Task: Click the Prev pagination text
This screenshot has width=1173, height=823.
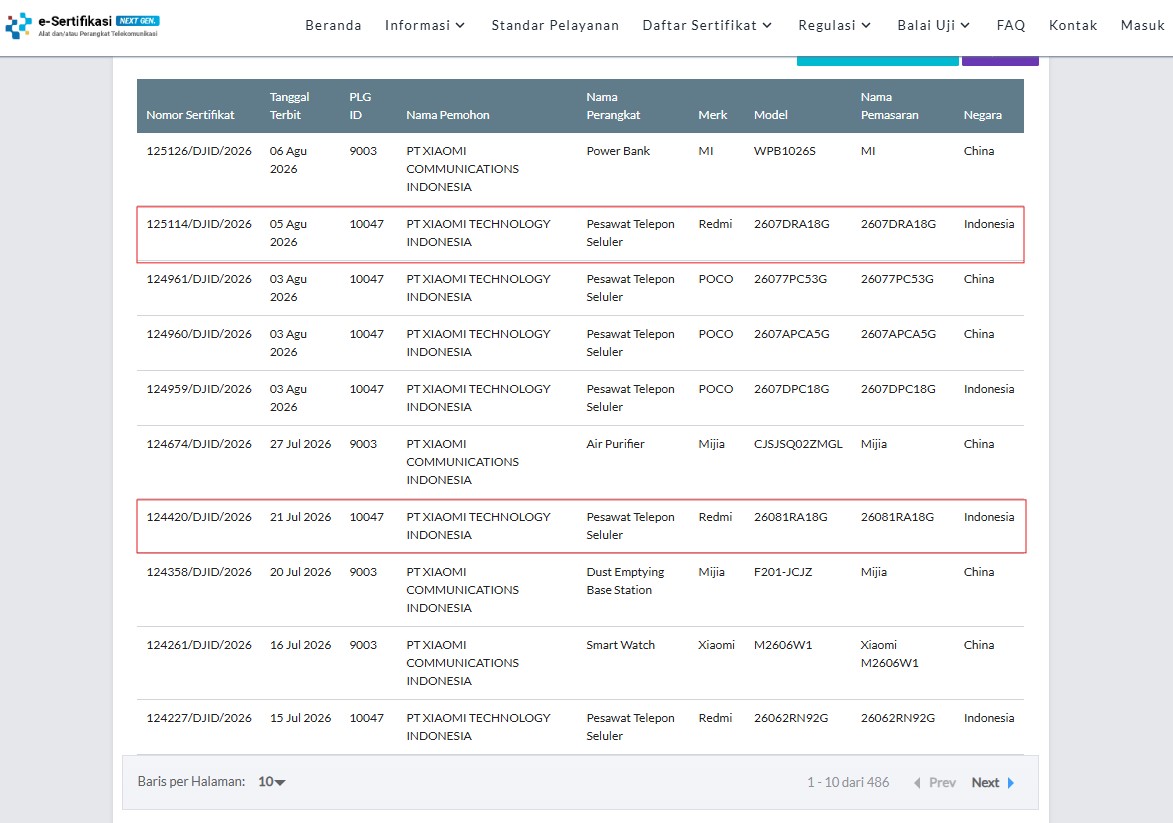Action: pyautogui.click(x=943, y=783)
